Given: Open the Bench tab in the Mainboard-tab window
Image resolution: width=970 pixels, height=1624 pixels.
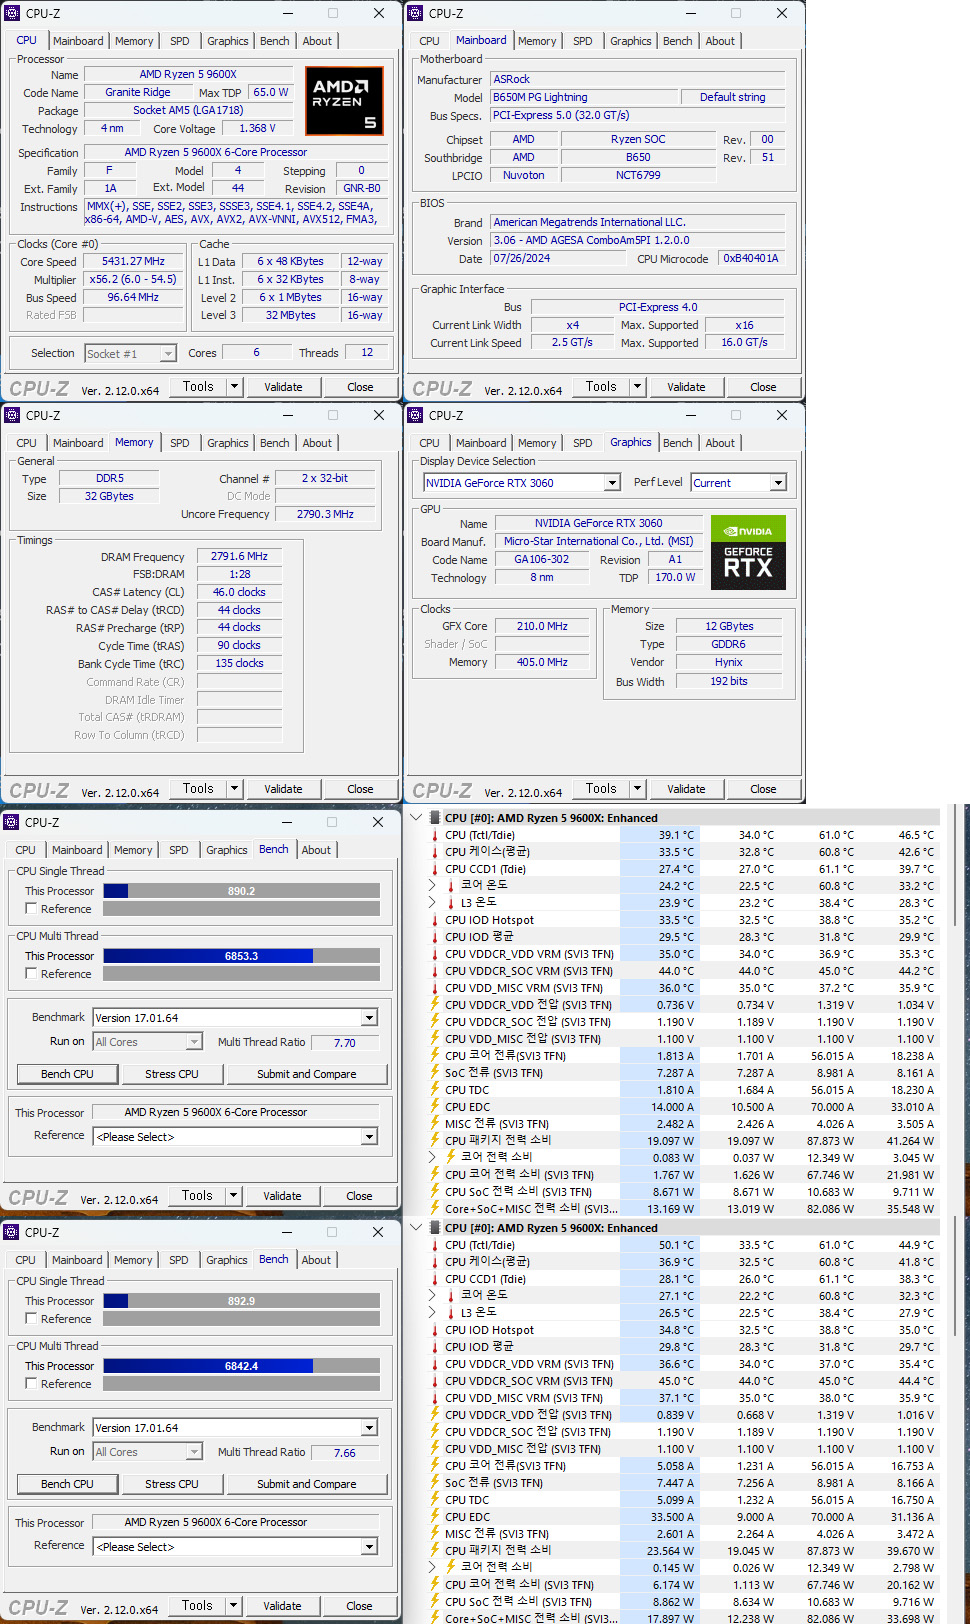Looking at the screenshot, I should click(x=677, y=41).
